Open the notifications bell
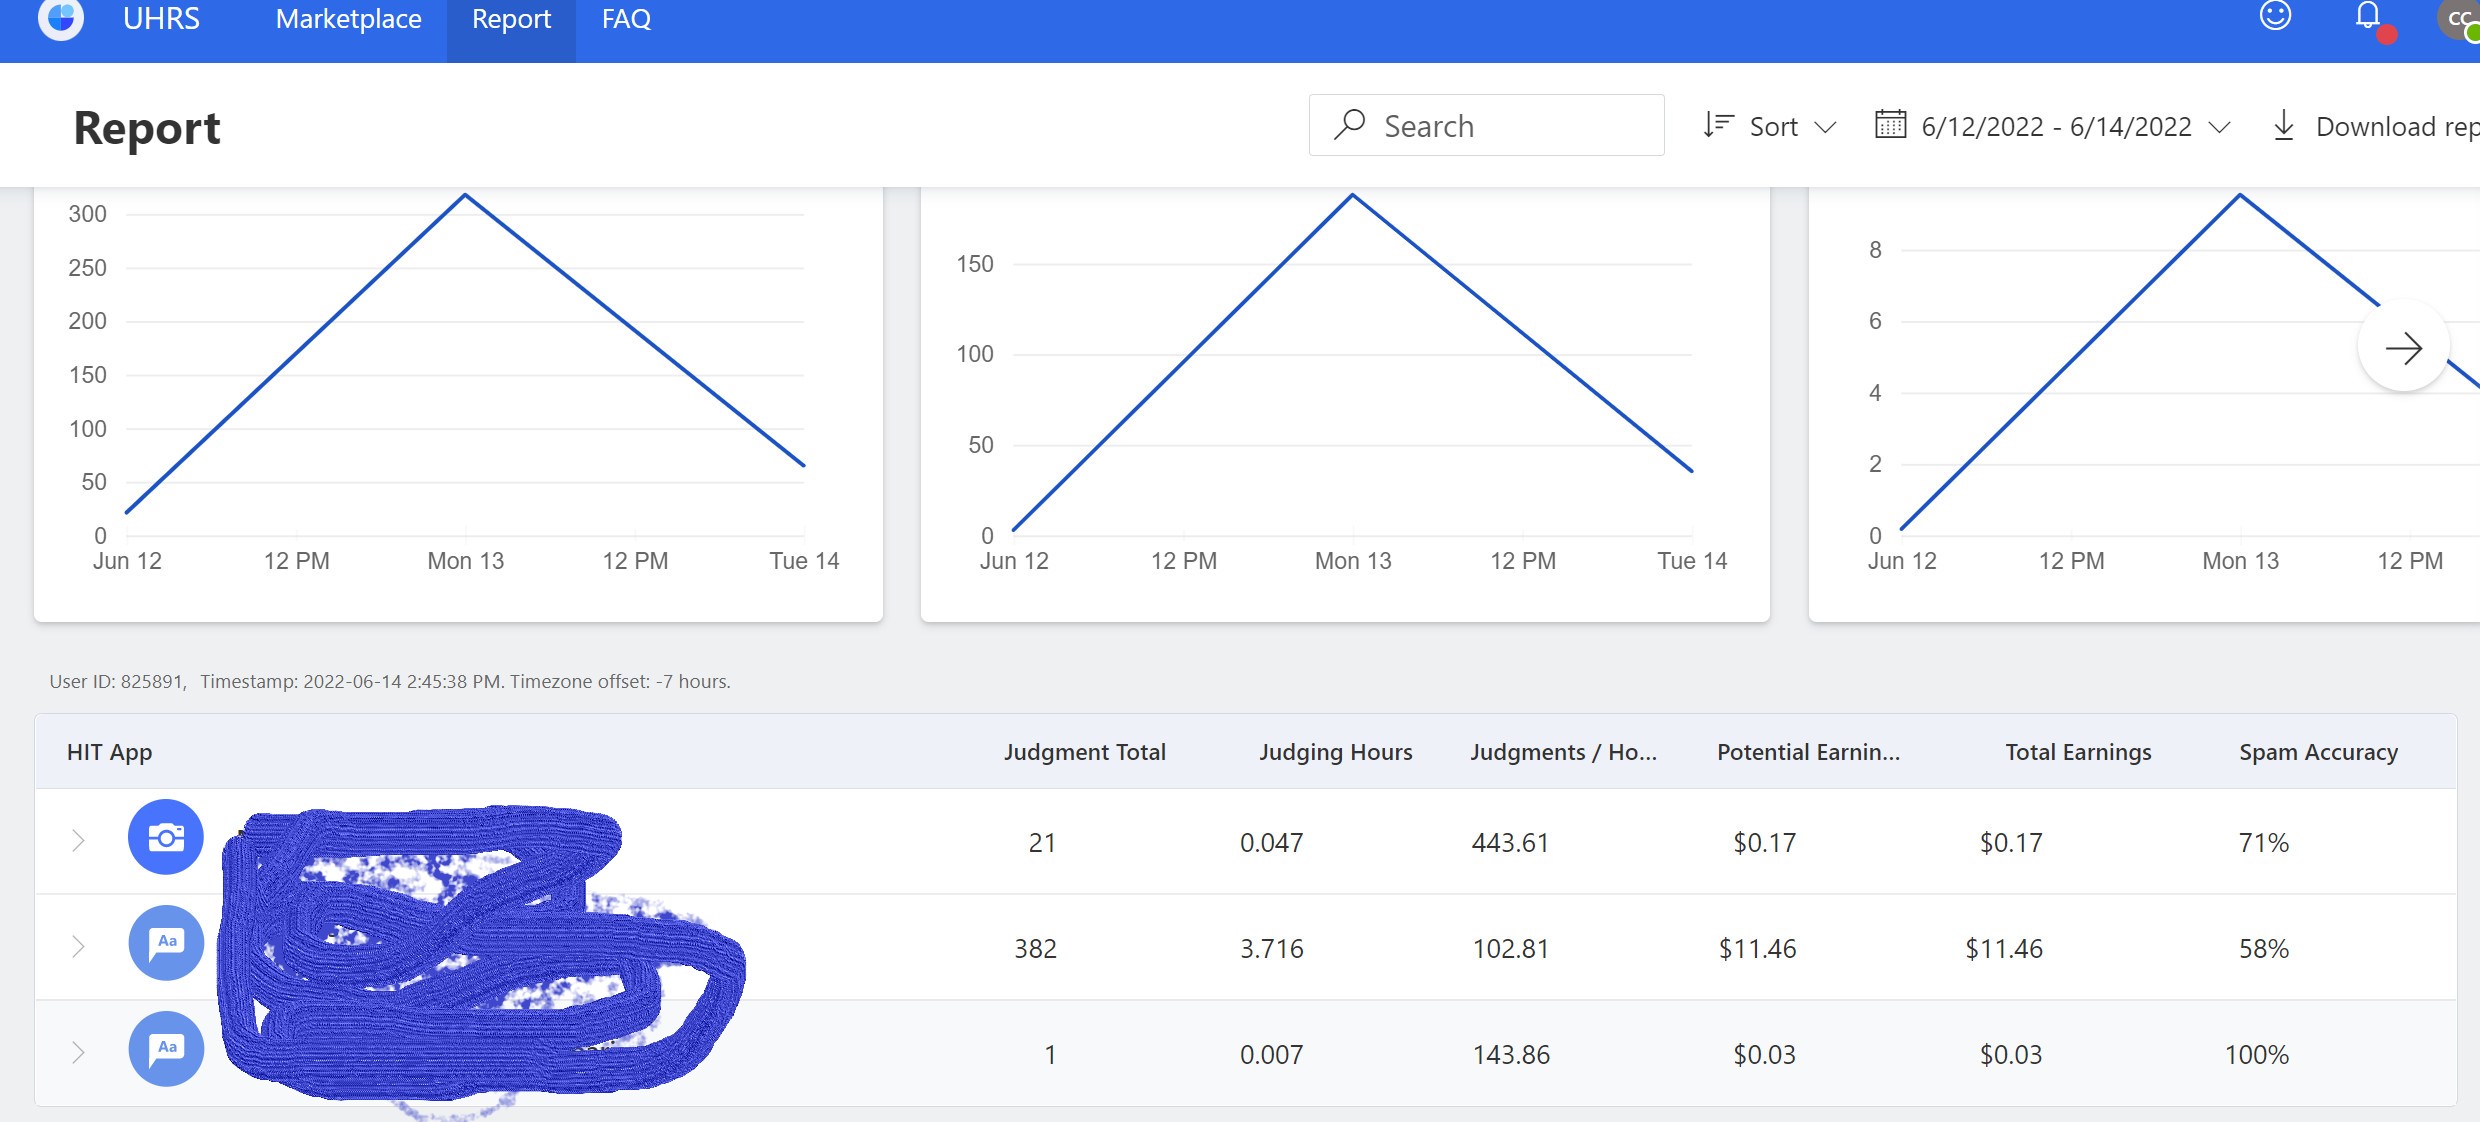This screenshot has width=2480, height=1122. pyautogui.click(x=2368, y=16)
